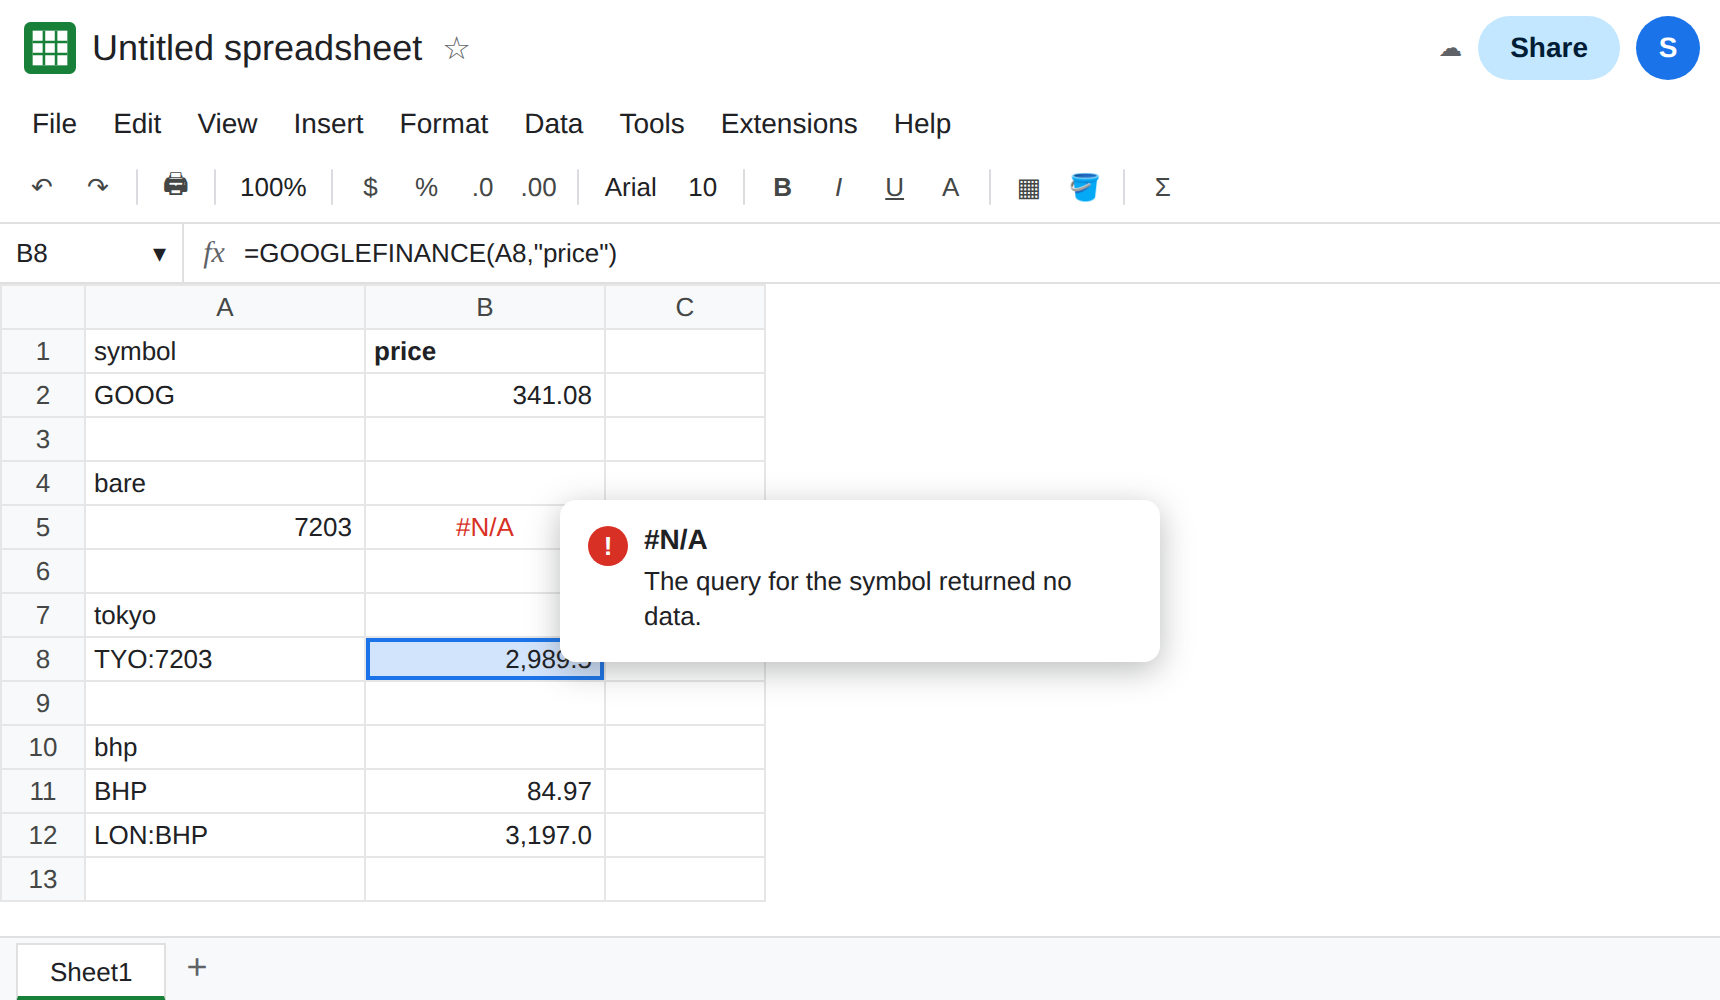
Task: Insert a function with the sigma icon
Action: coord(1162,187)
